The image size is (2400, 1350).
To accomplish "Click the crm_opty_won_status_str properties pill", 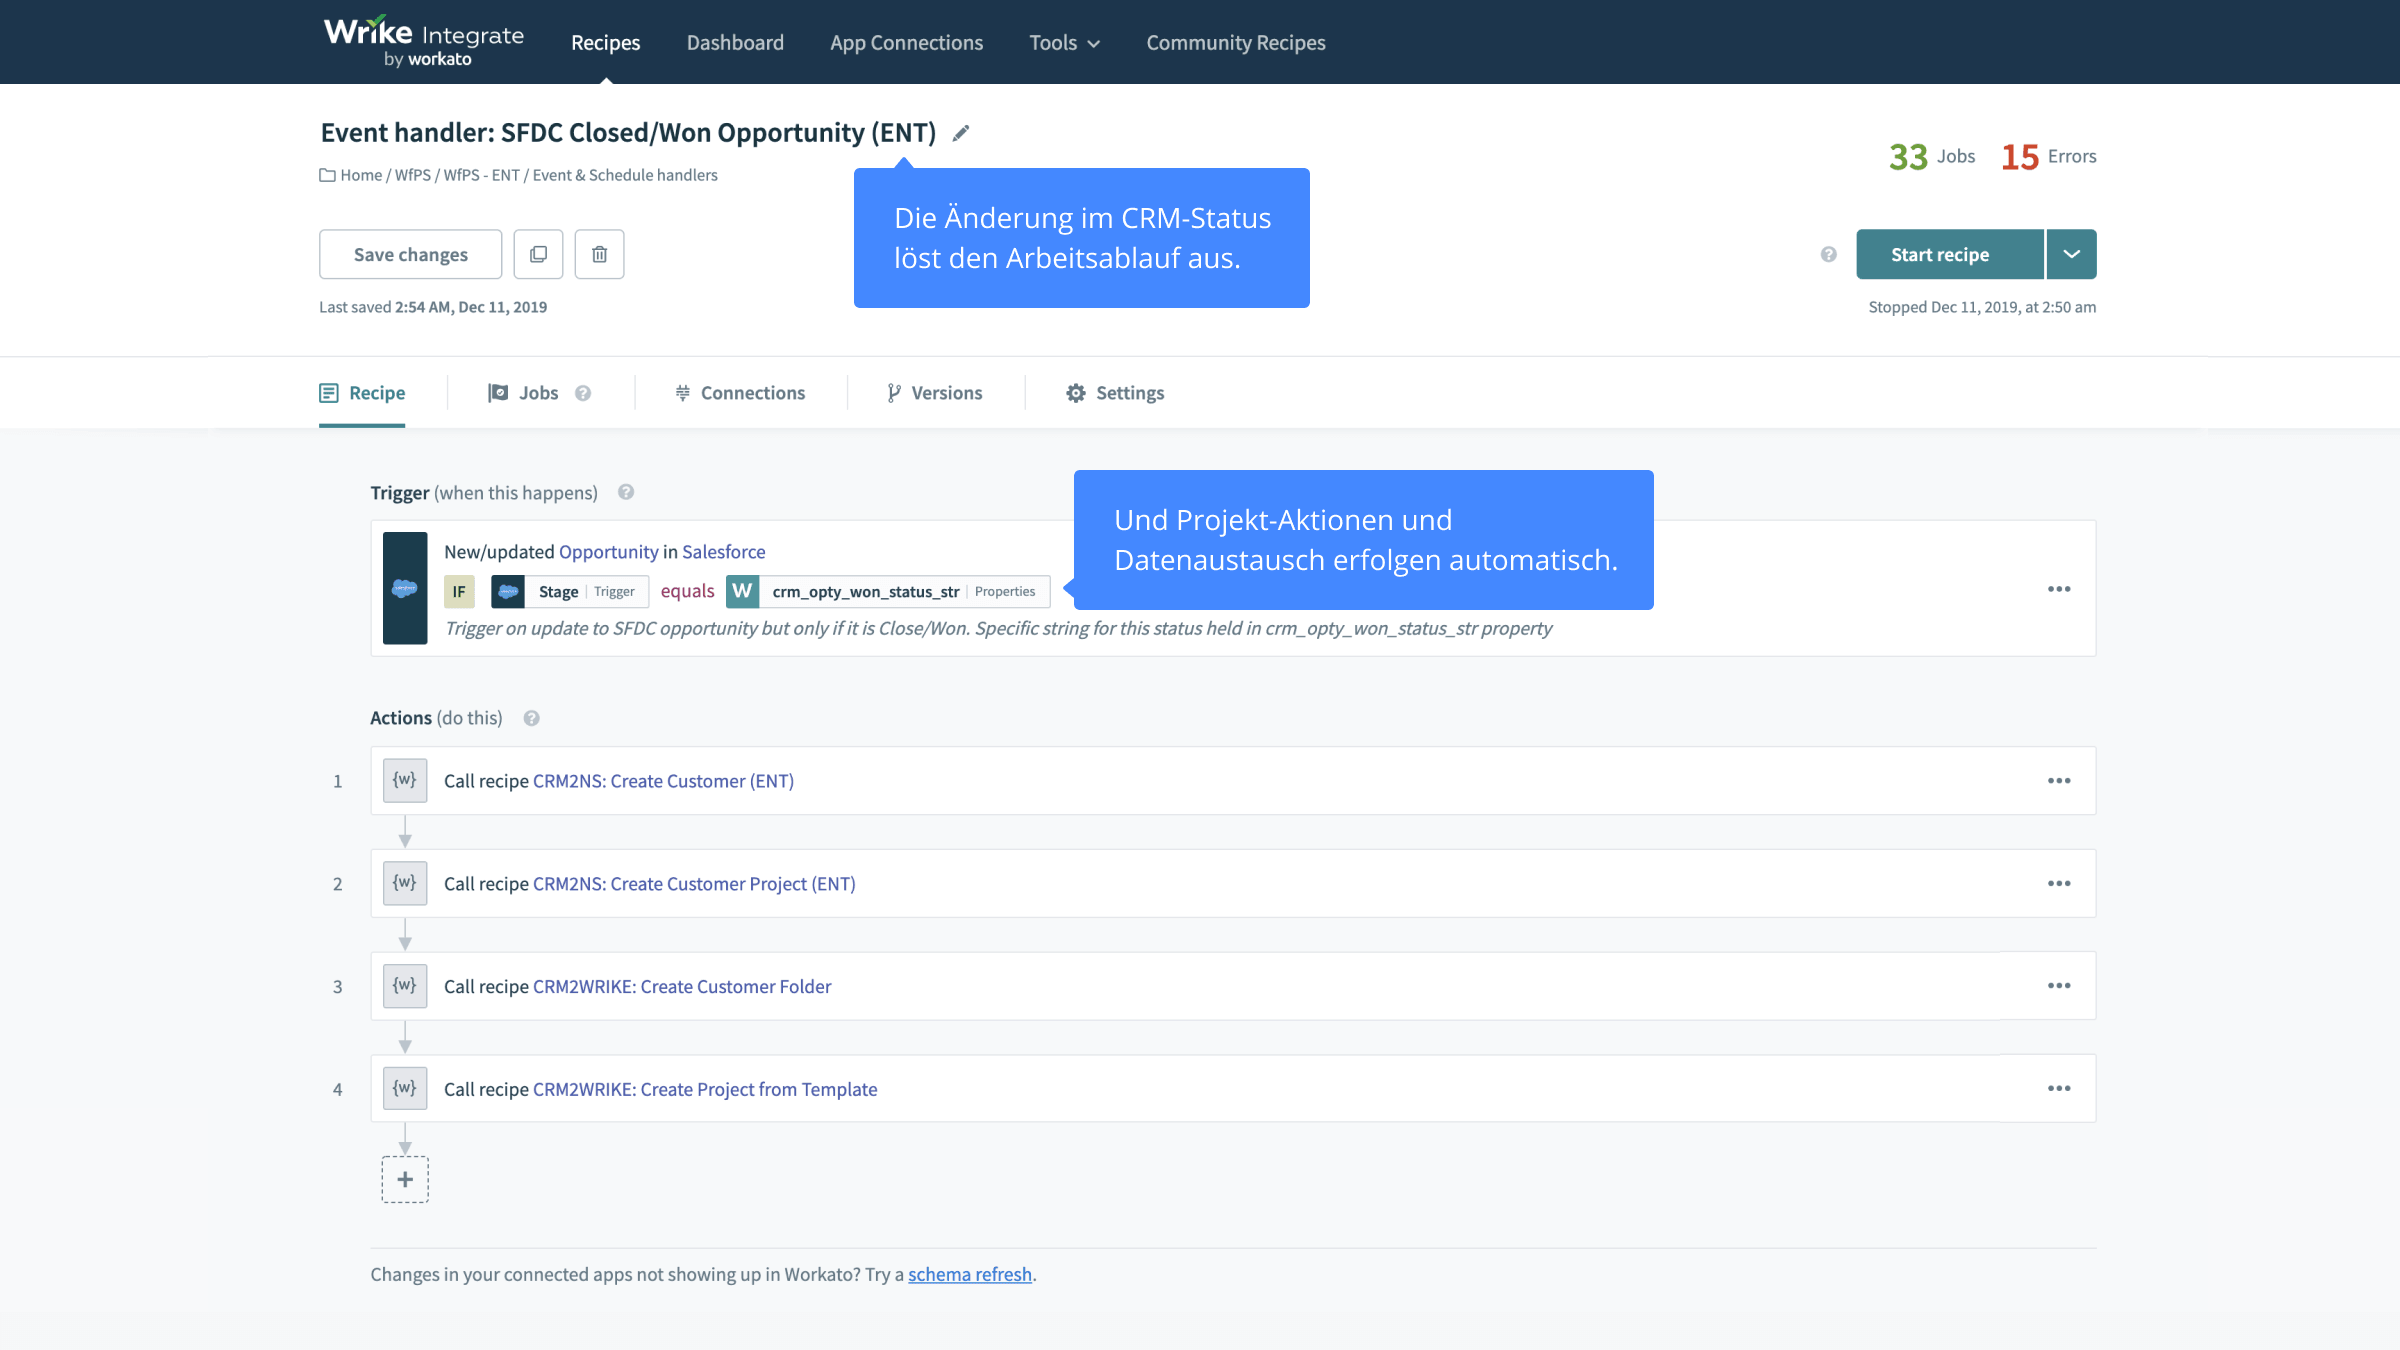I will coord(888,591).
